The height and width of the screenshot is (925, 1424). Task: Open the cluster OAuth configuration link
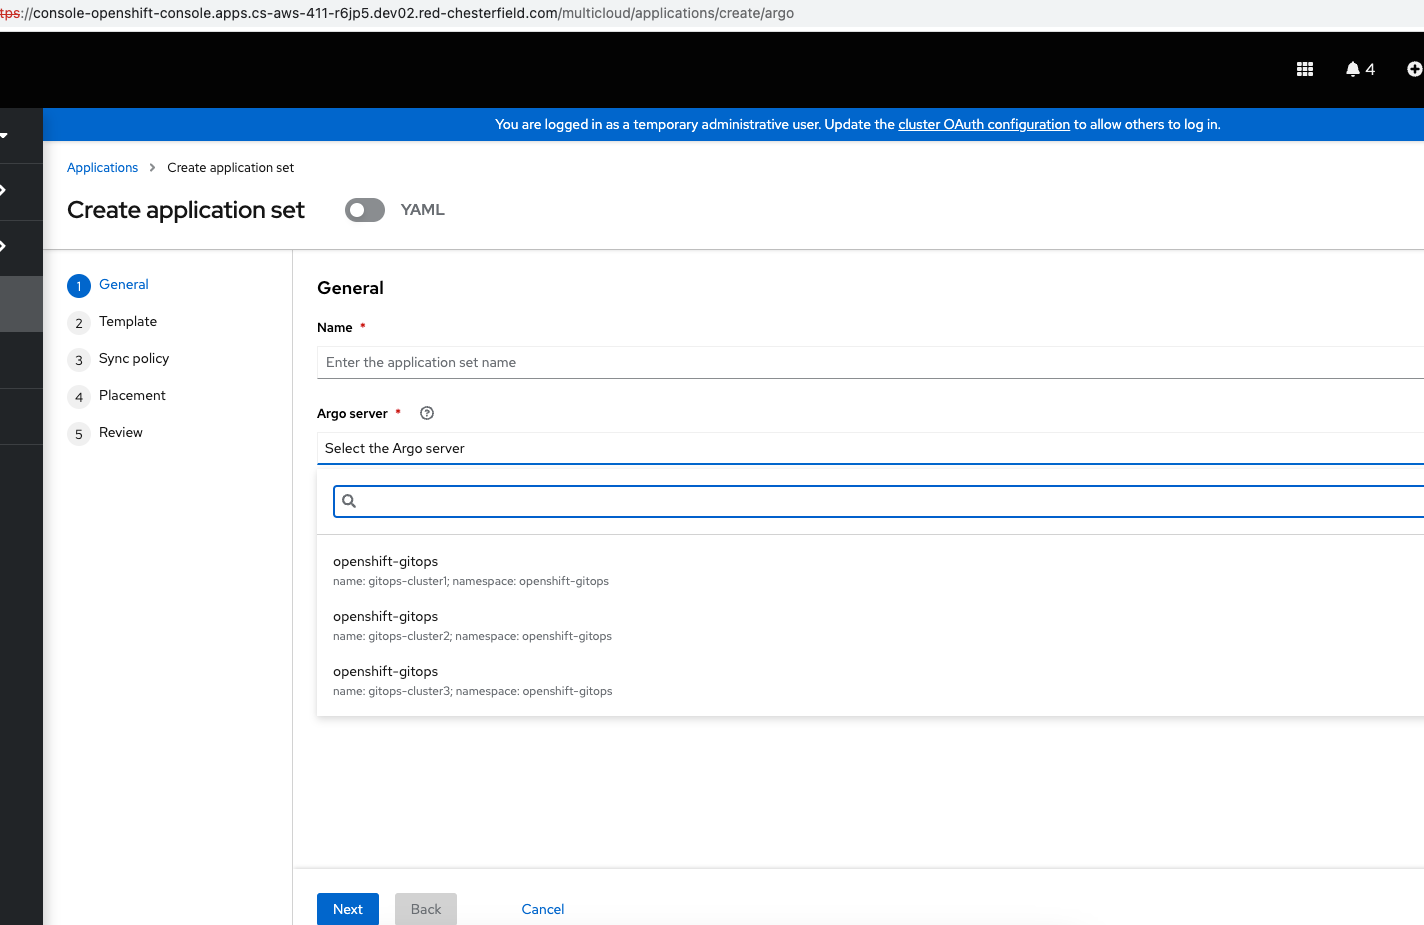(x=984, y=125)
